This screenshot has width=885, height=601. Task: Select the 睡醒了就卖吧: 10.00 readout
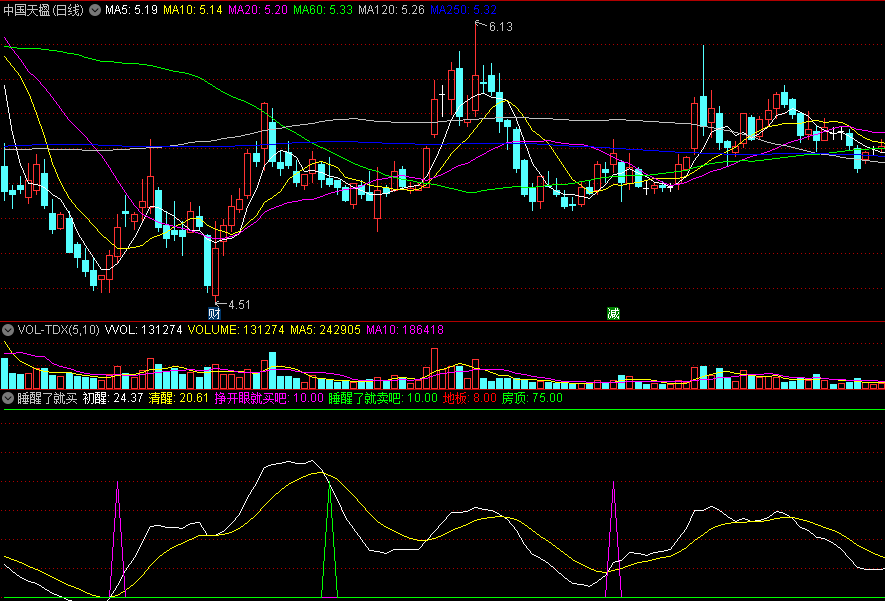383,398
